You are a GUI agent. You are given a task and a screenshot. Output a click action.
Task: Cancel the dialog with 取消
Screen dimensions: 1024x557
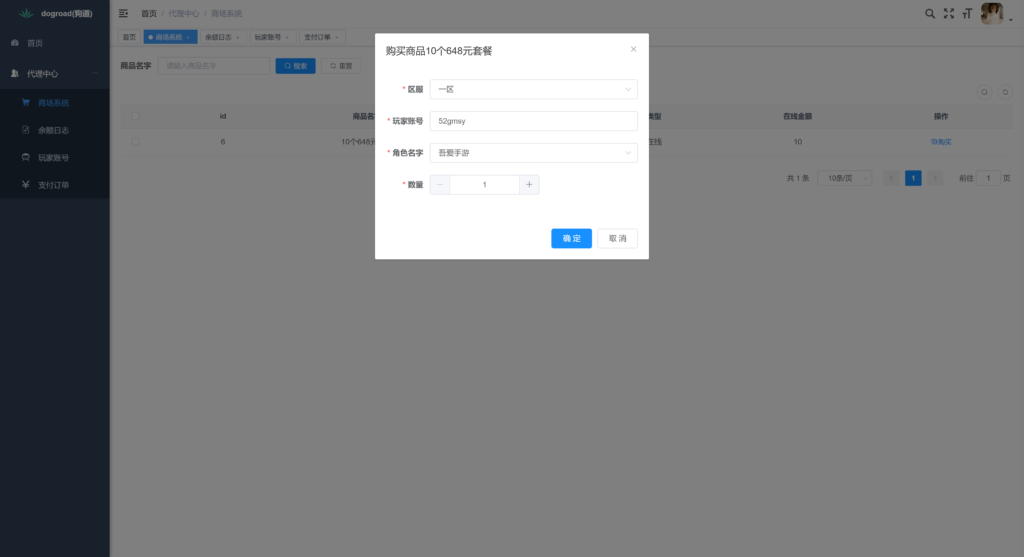point(617,238)
